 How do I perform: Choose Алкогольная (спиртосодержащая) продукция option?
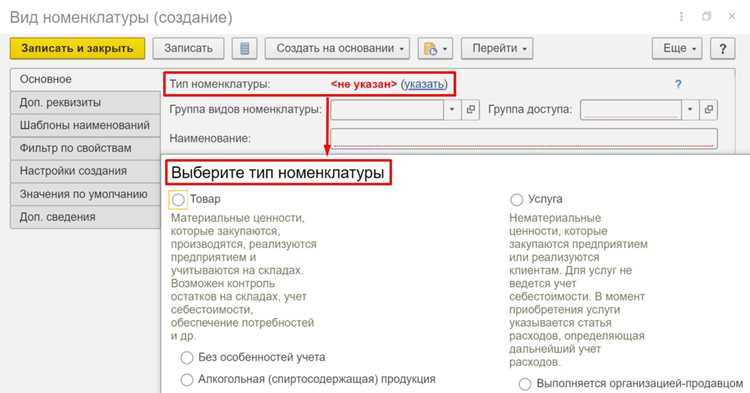pos(187,380)
